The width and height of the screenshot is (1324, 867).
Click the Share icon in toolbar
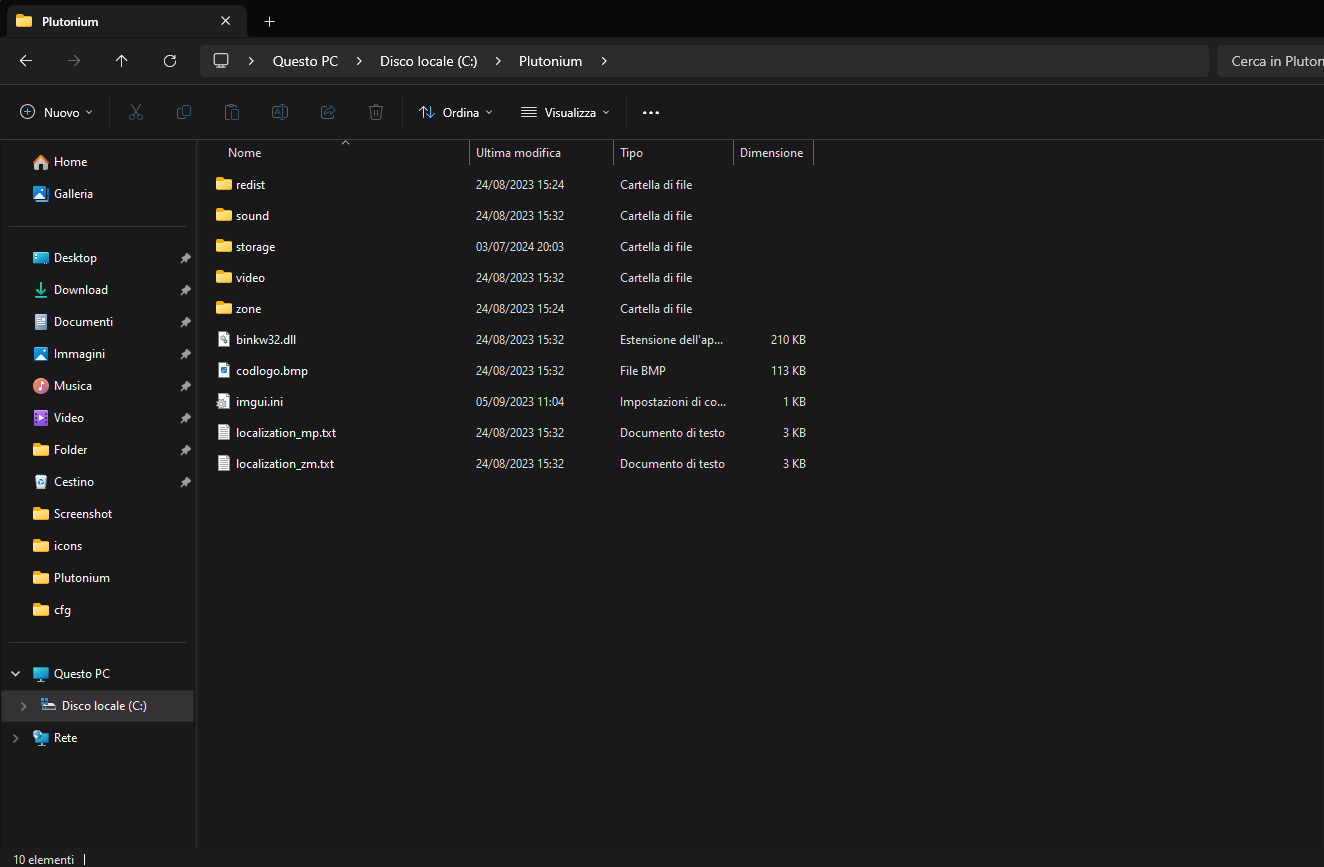click(328, 112)
